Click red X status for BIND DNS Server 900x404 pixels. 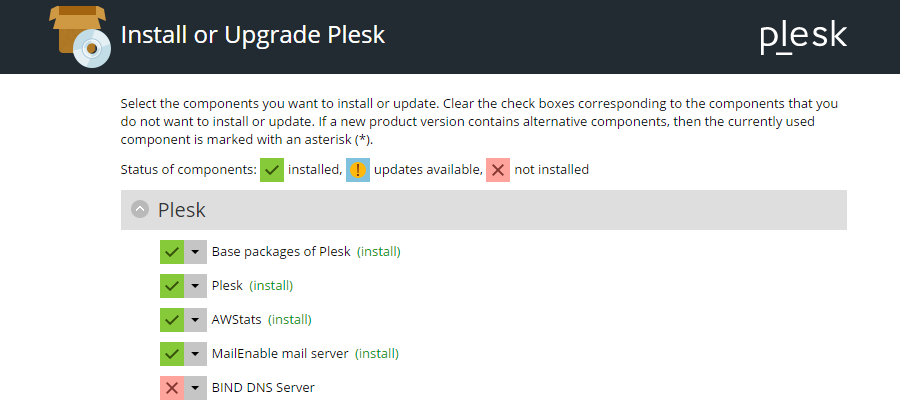pyautogui.click(x=172, y=388)
